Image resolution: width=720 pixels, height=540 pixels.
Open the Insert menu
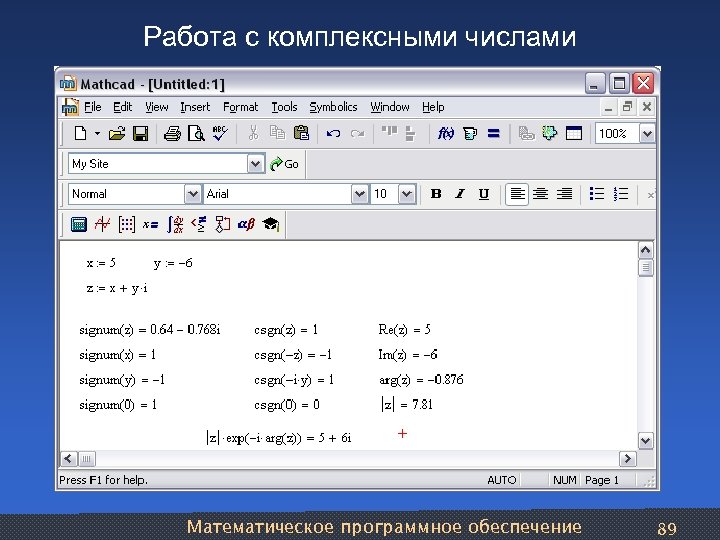click(x=195, y=107)
